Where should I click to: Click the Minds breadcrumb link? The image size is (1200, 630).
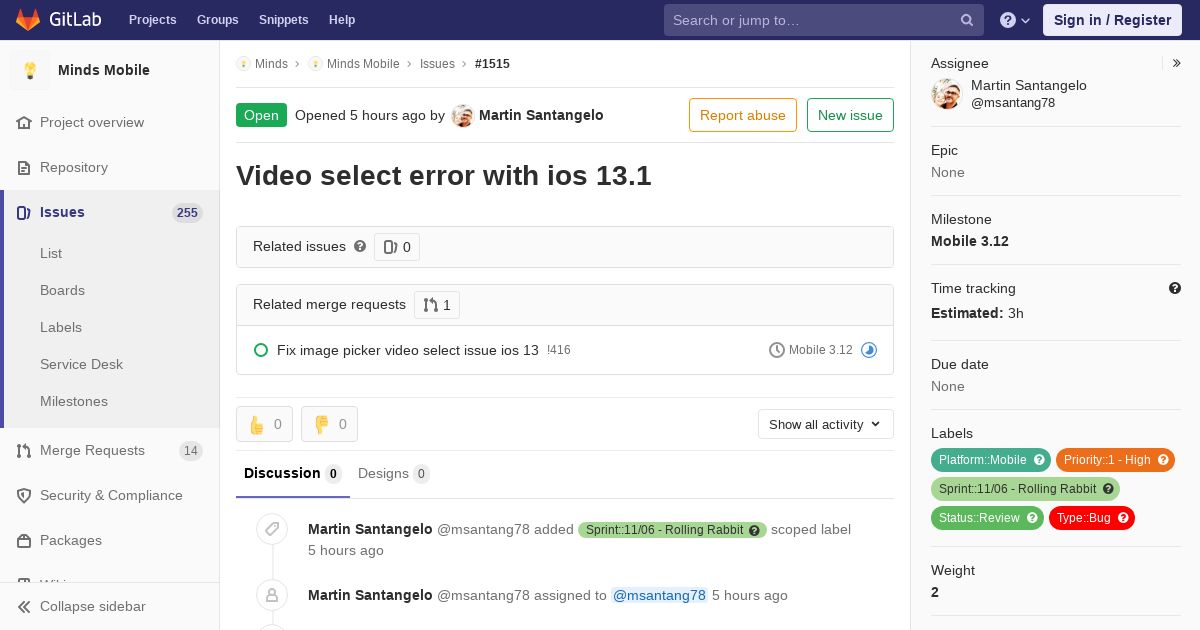tap(271, 63)
